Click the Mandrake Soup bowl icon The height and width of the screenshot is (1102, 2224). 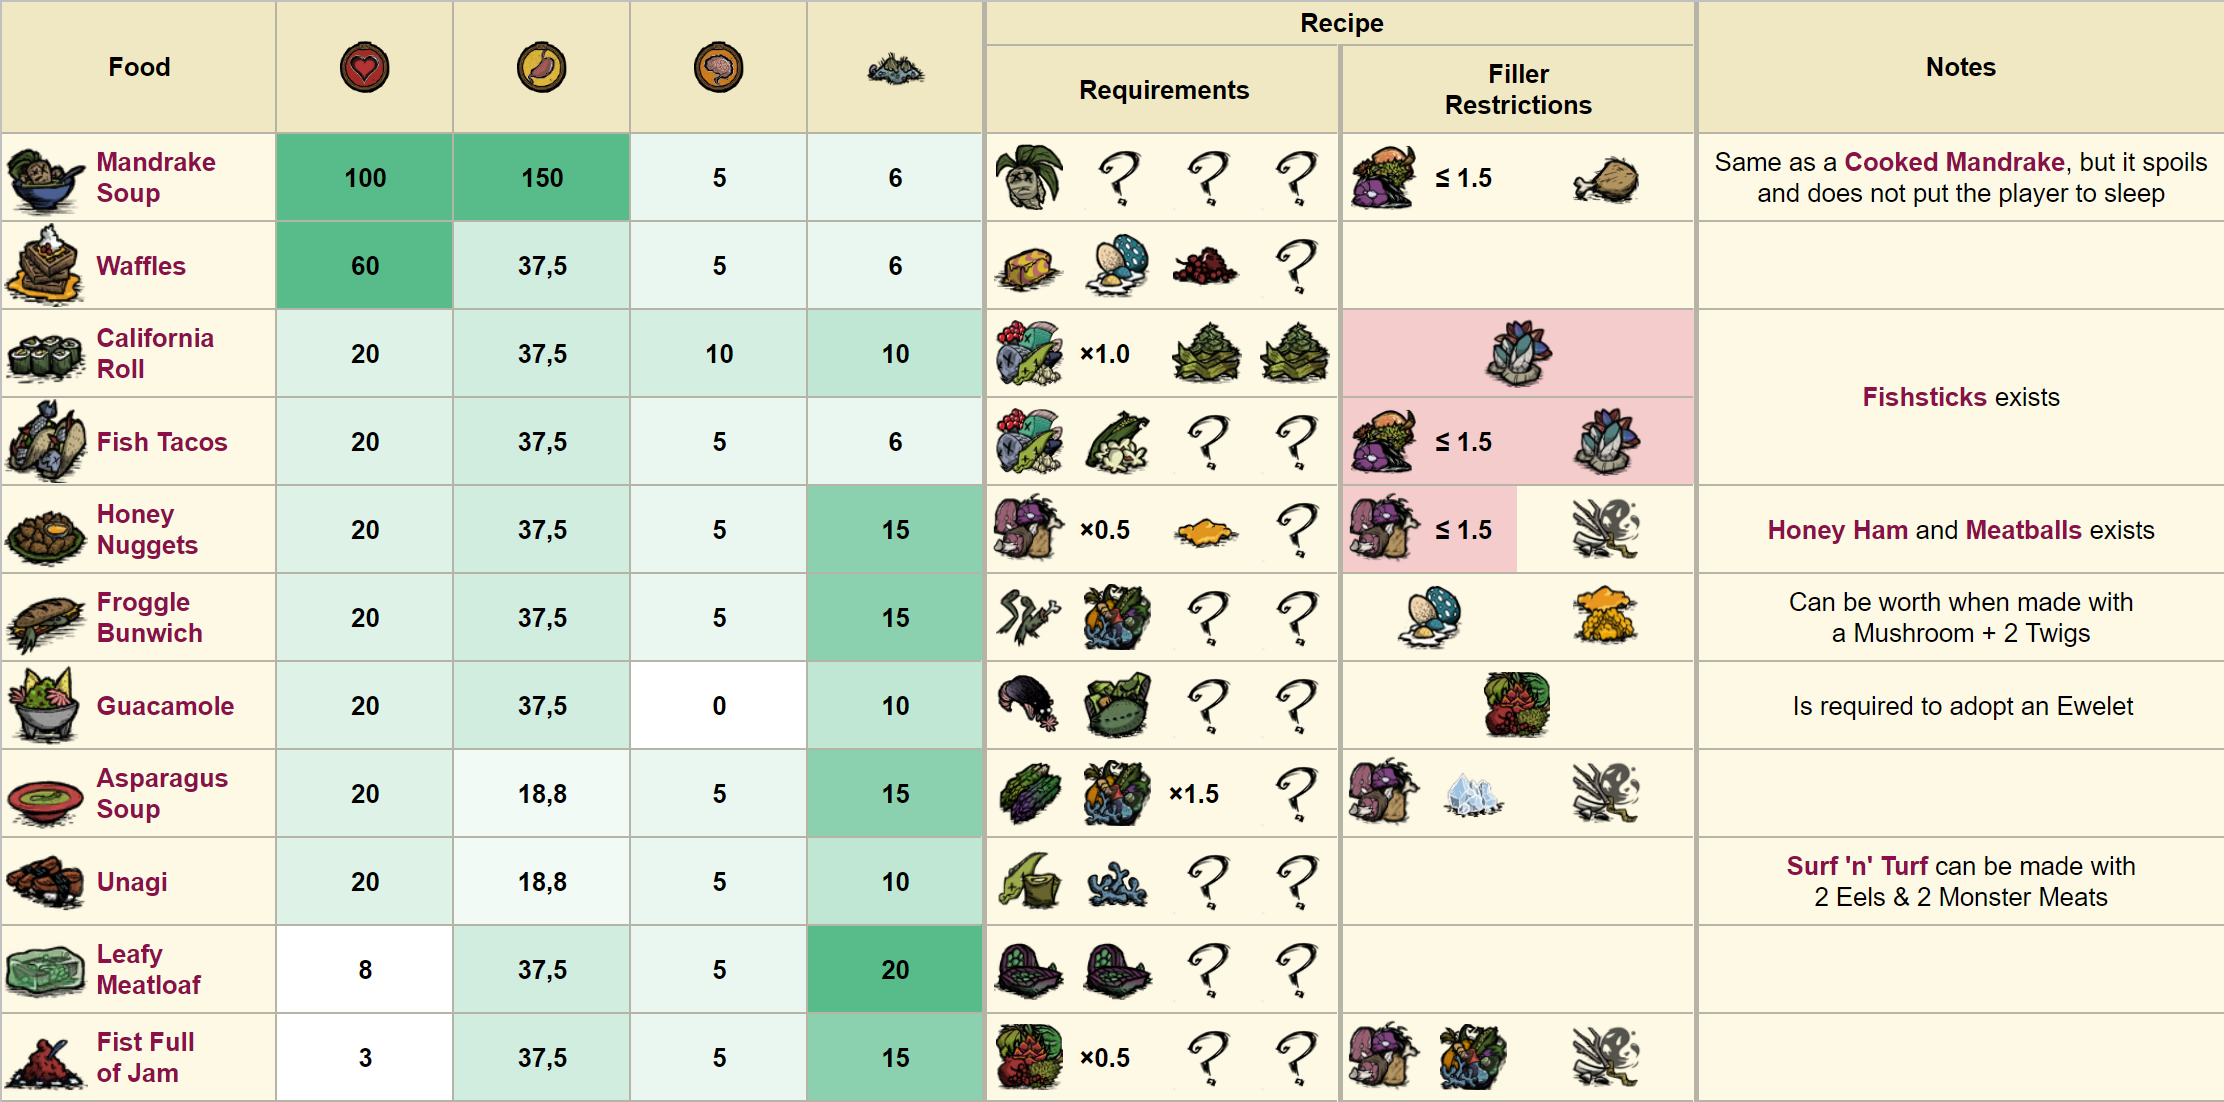[44, 179]
